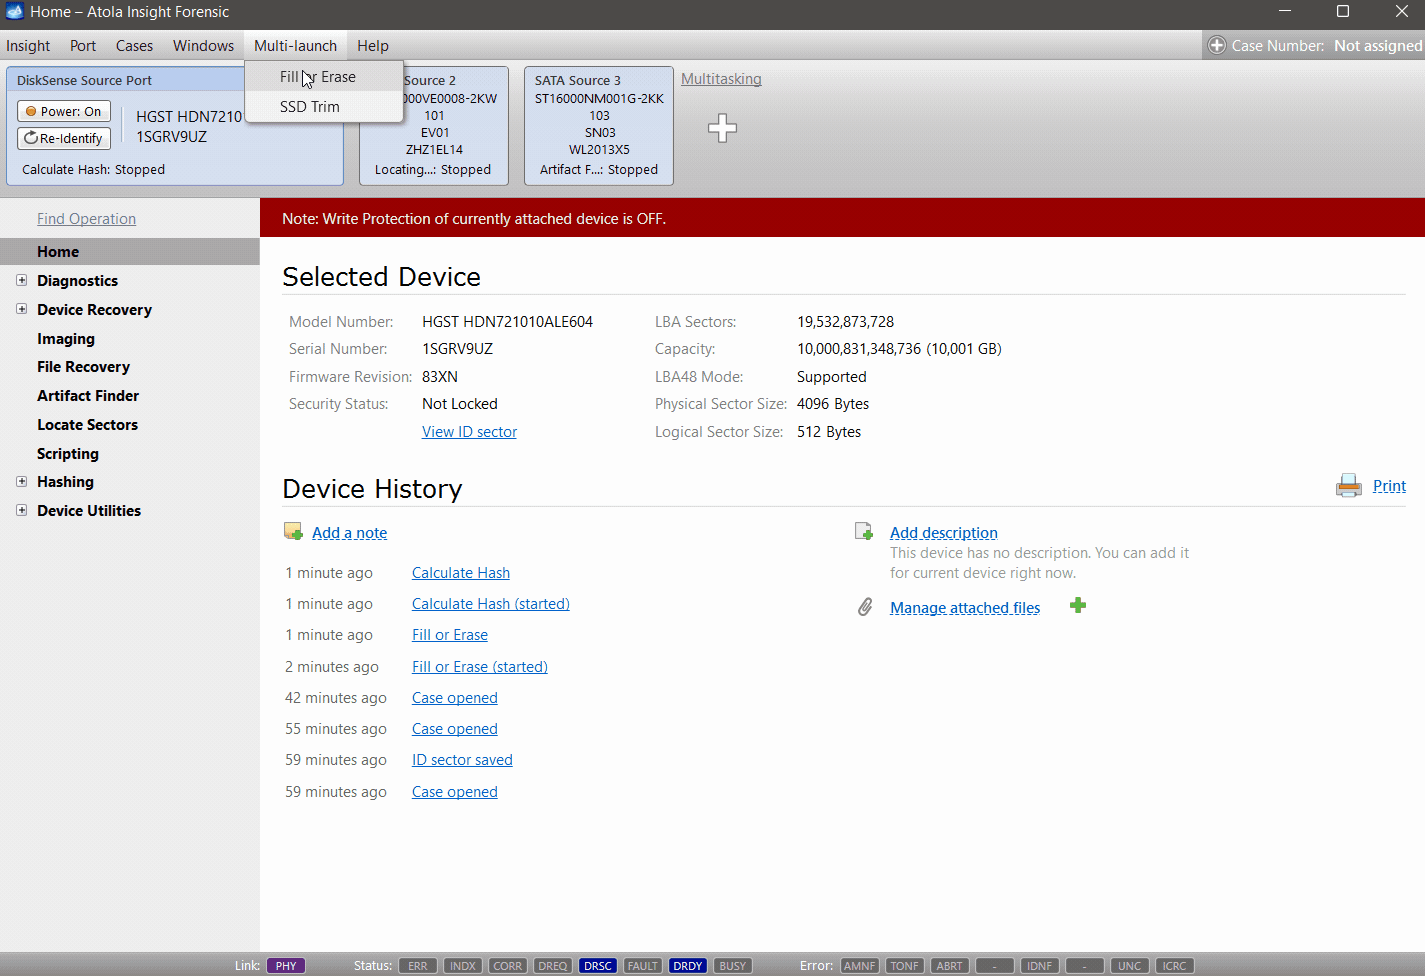Open Case opened entry from 55 minutes ago

click(455, 729)
